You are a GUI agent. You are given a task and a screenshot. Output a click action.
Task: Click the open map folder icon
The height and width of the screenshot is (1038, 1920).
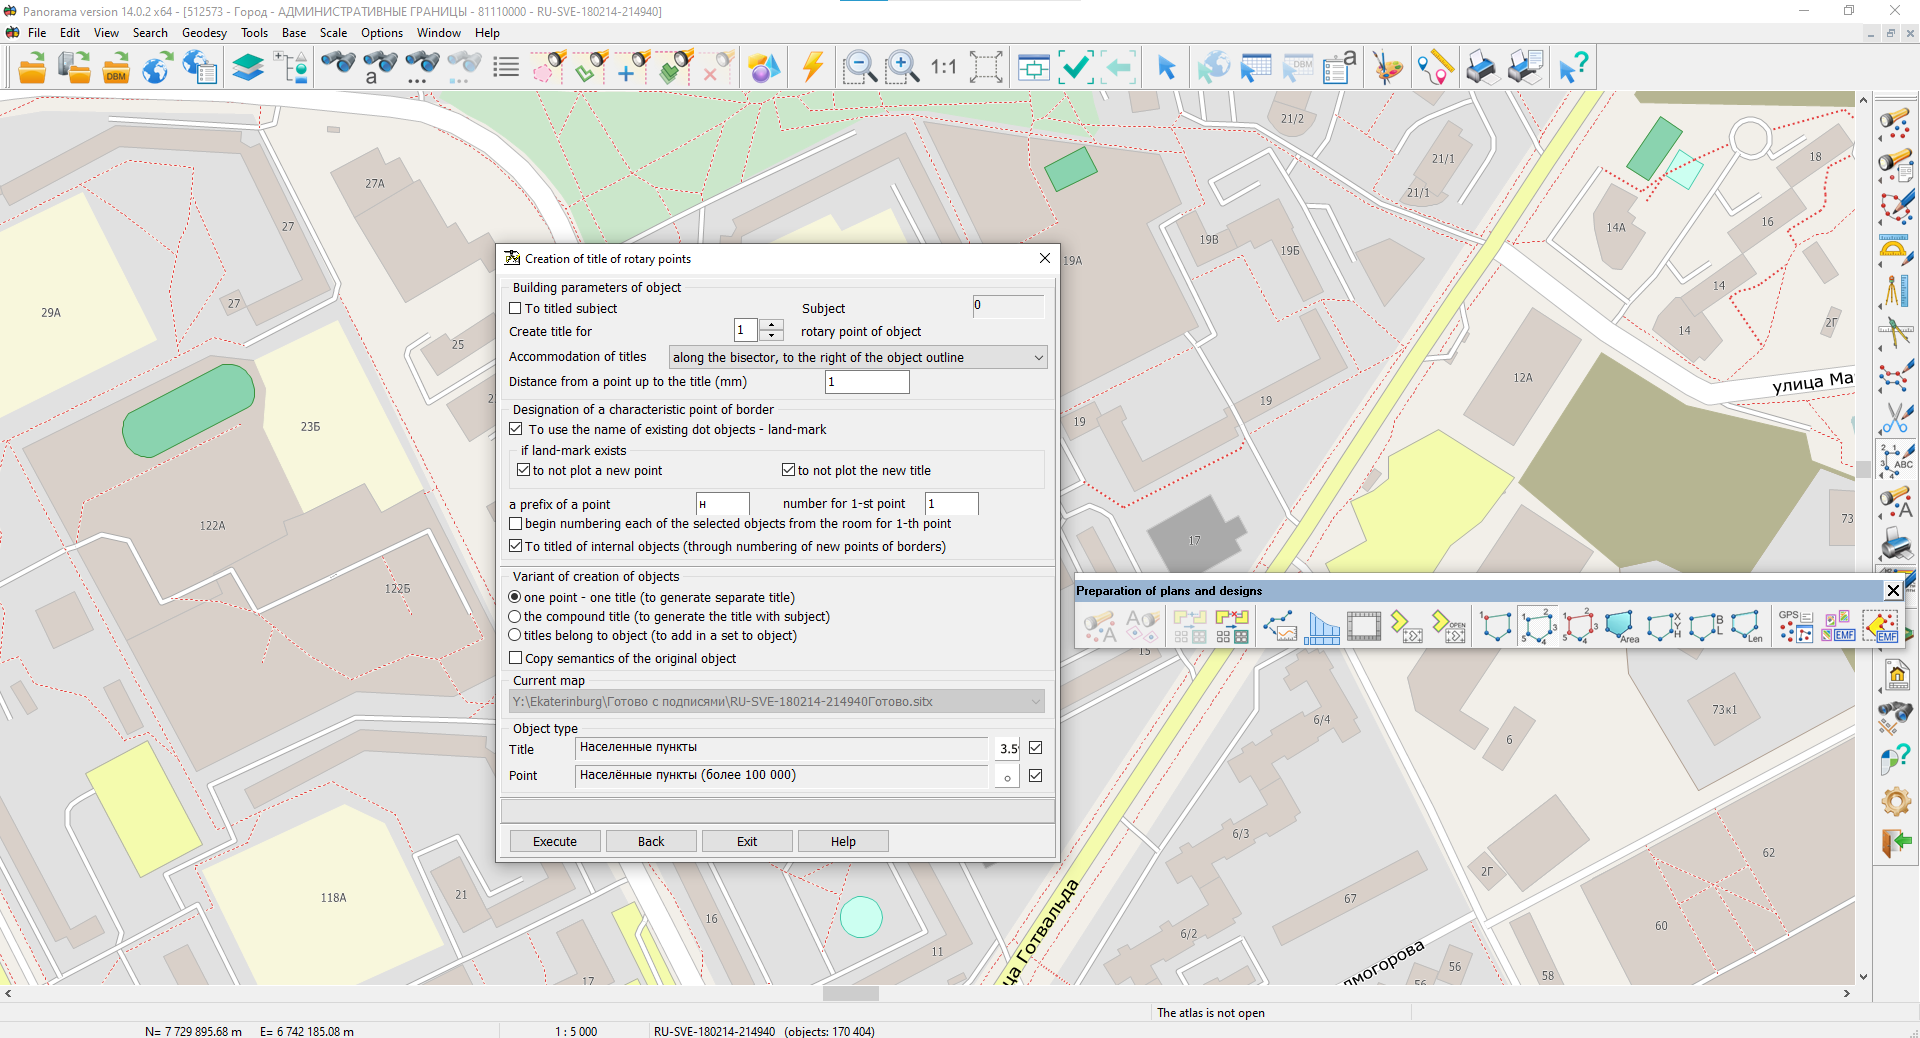point(32,68)
